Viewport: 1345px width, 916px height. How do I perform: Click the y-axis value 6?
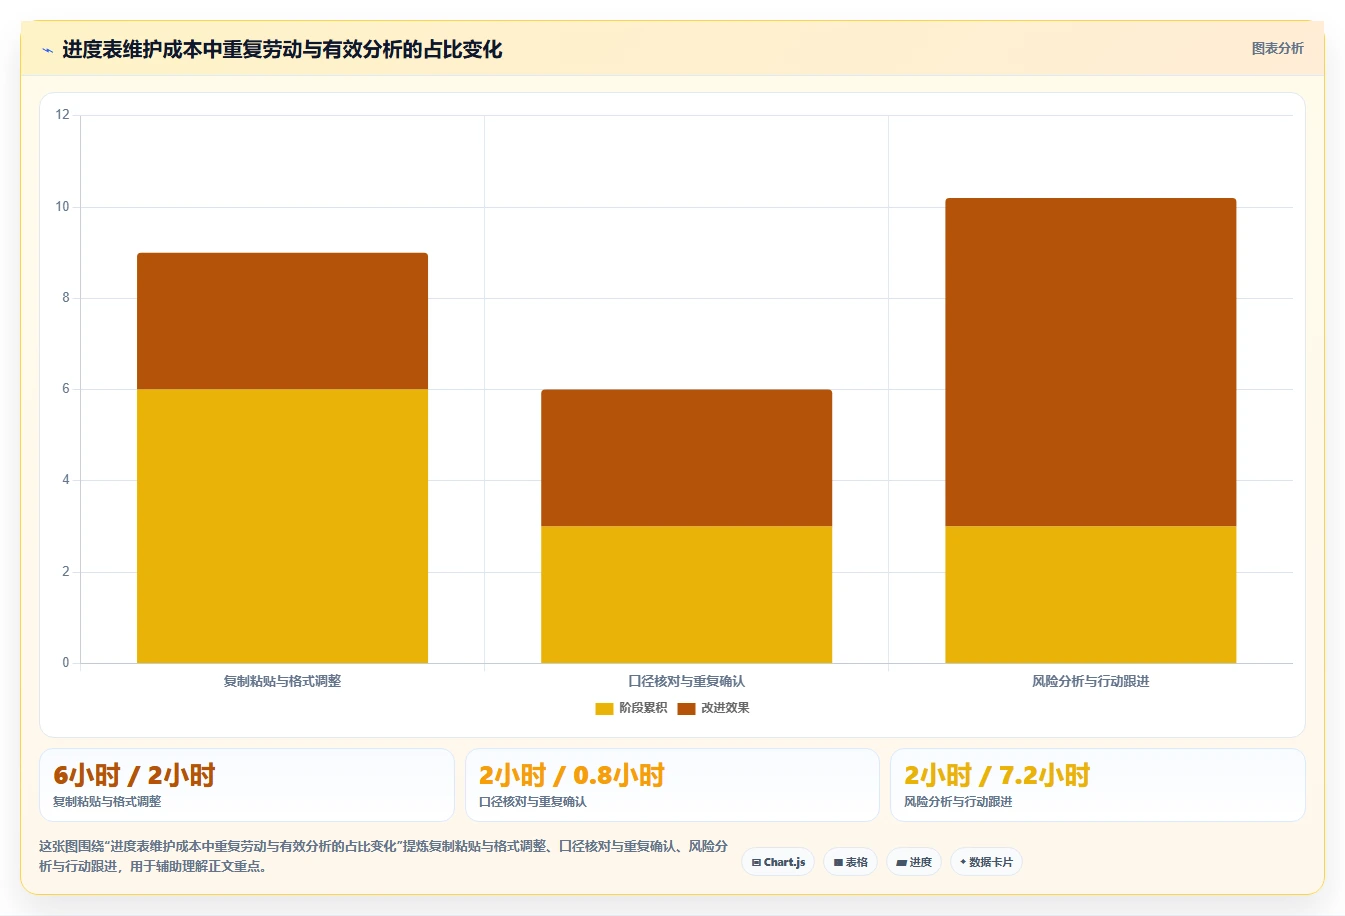tap(66, 389)
